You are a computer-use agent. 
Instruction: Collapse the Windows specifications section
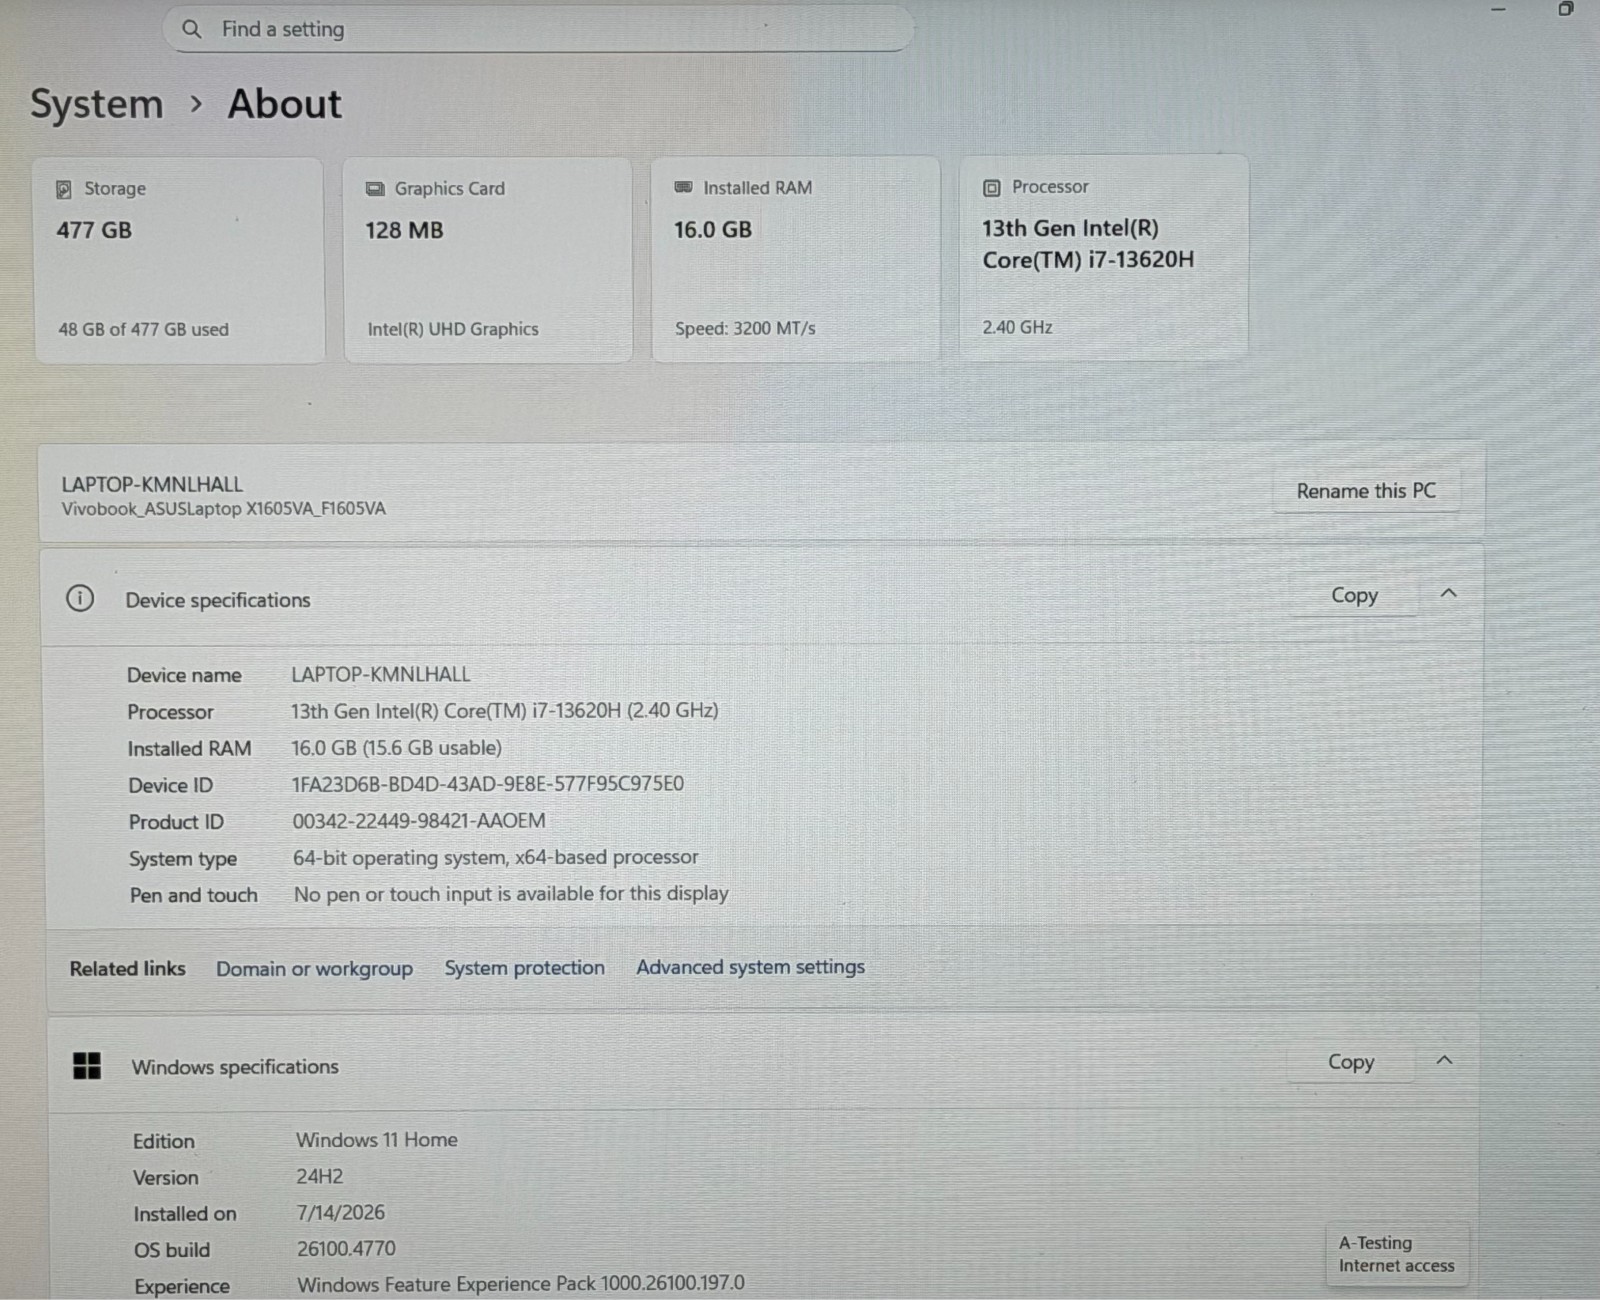click(x=1444, y=1060)
